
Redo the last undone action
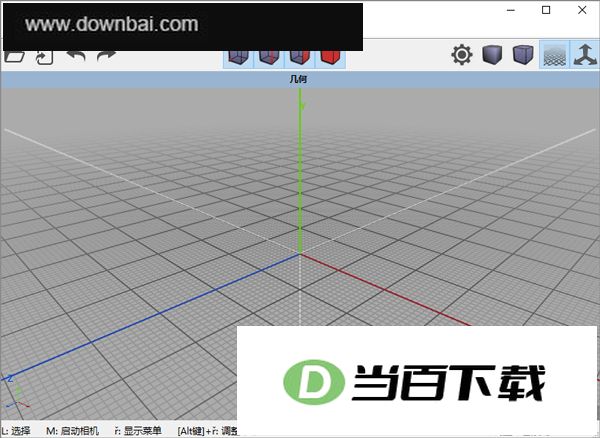106,57
